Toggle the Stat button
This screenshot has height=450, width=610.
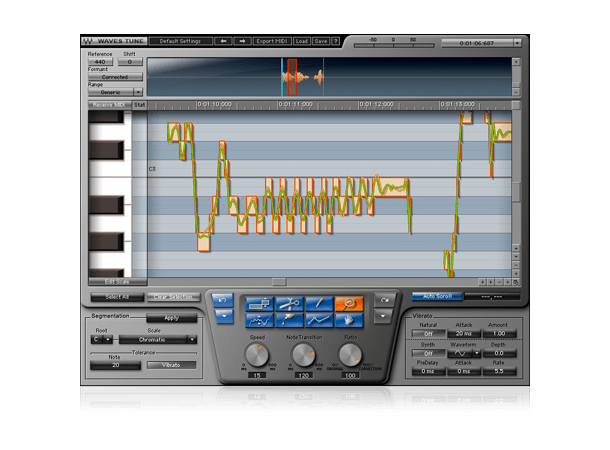(139, 105)
